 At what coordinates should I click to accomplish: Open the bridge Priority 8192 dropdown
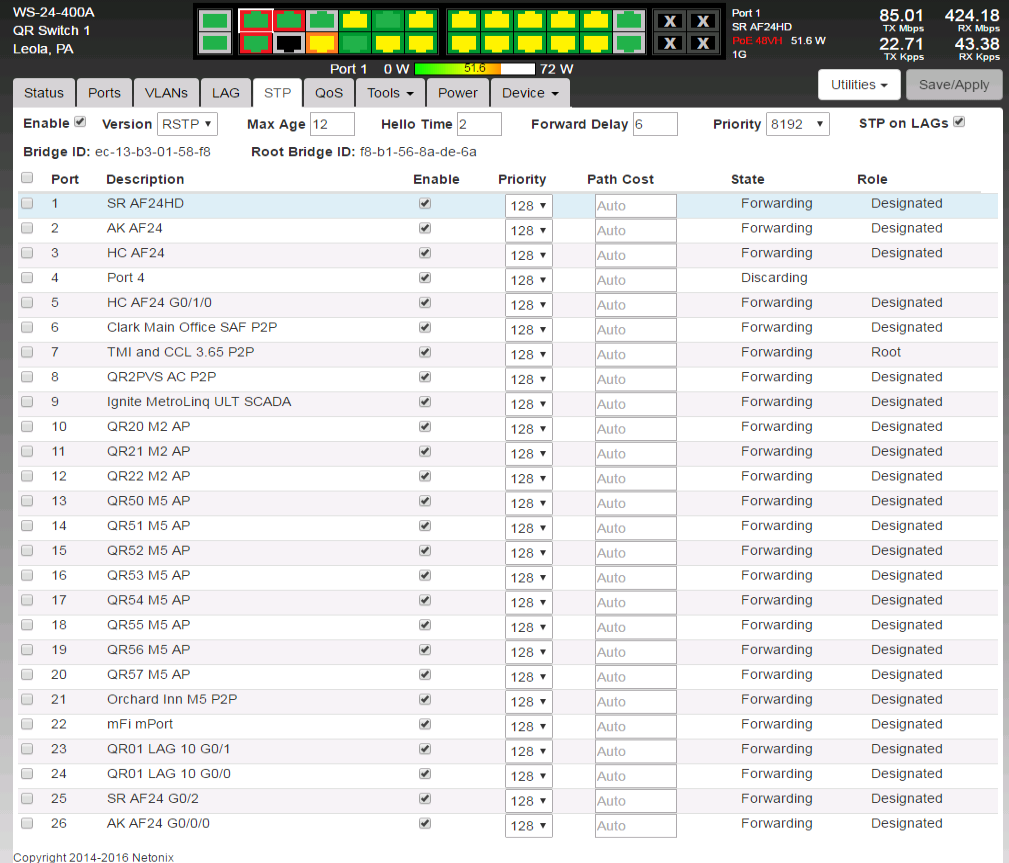pos(797,124)
